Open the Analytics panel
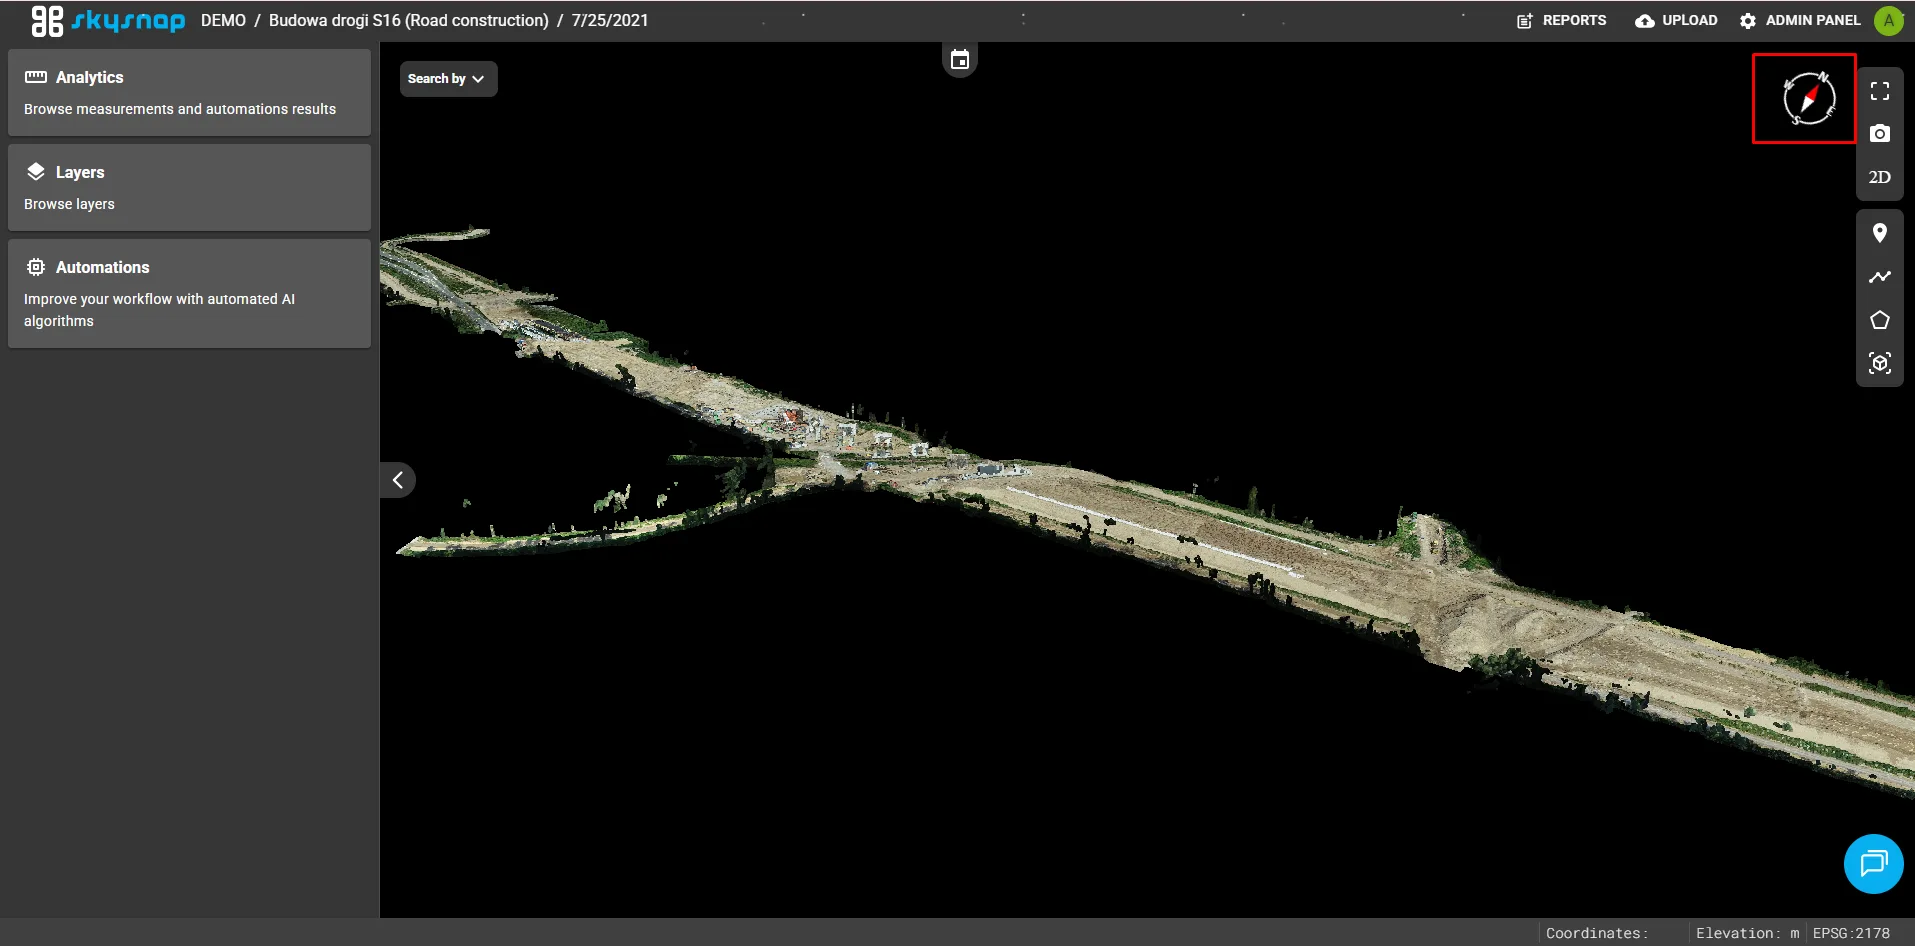 189,92
